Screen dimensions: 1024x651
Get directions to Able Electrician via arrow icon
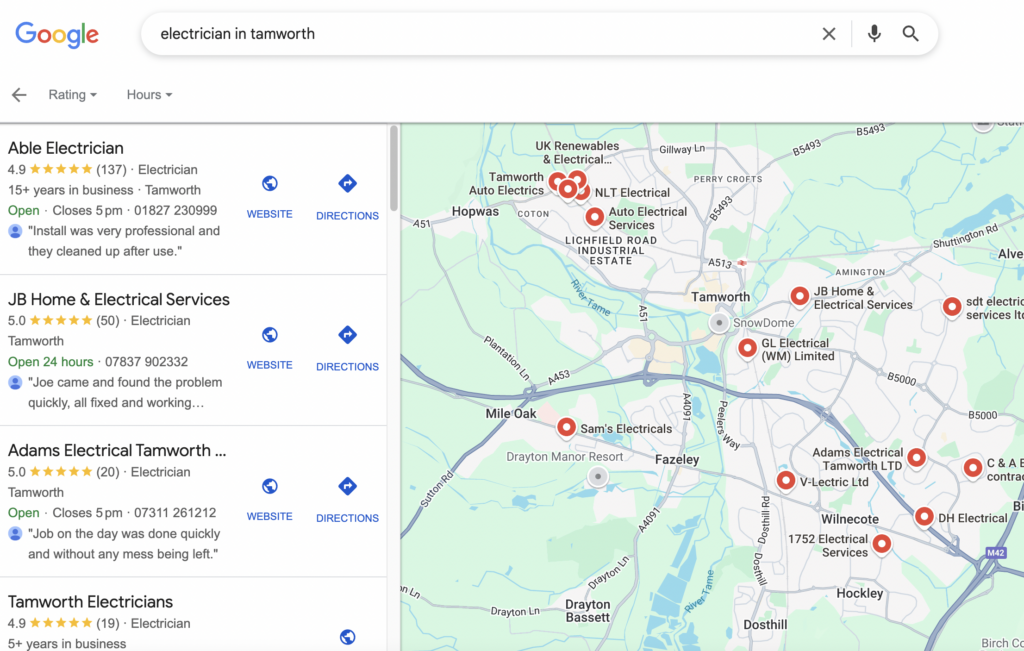point(347,183)
